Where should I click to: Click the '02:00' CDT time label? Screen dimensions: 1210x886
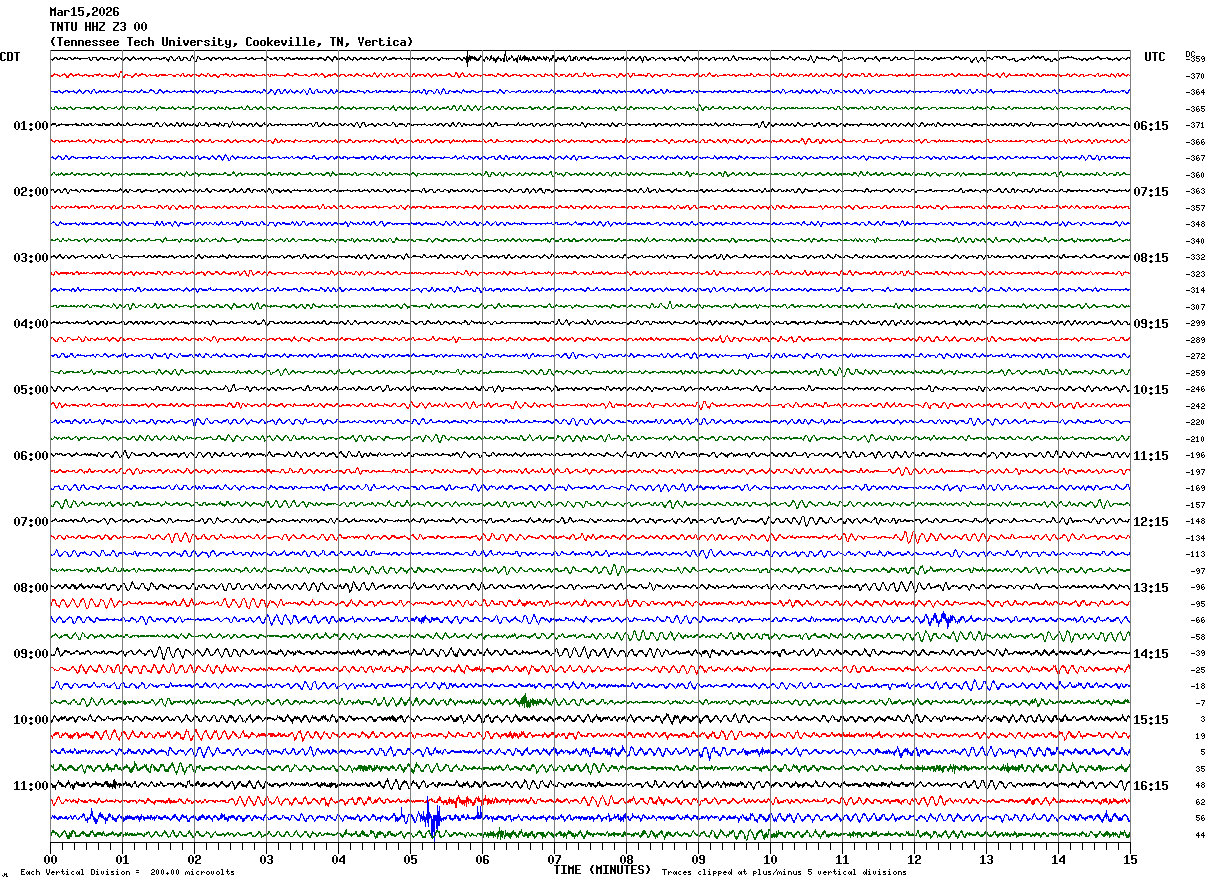(31, 192)
